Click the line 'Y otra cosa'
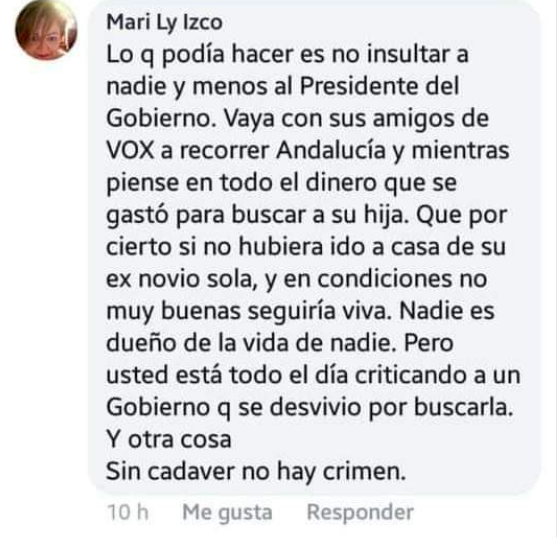 169,439
